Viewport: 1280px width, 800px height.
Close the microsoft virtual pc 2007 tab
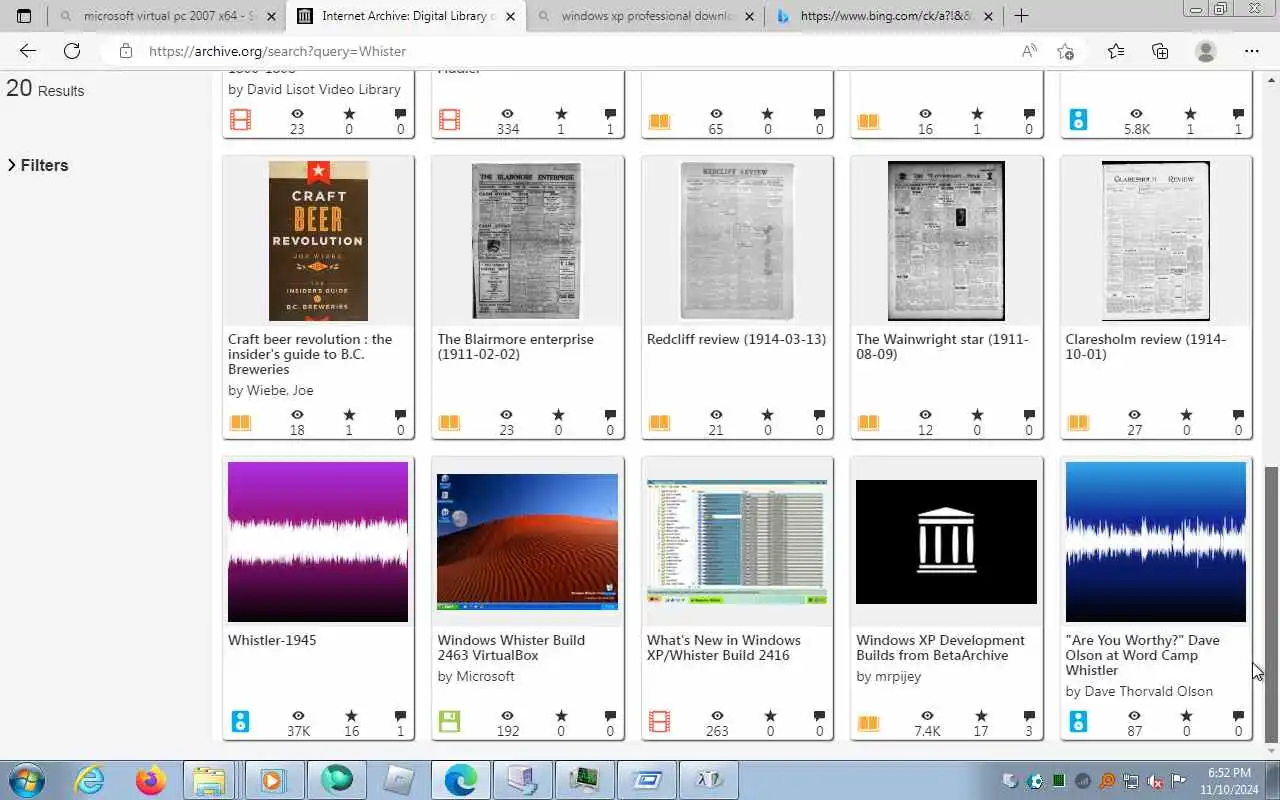click(272, 16)
